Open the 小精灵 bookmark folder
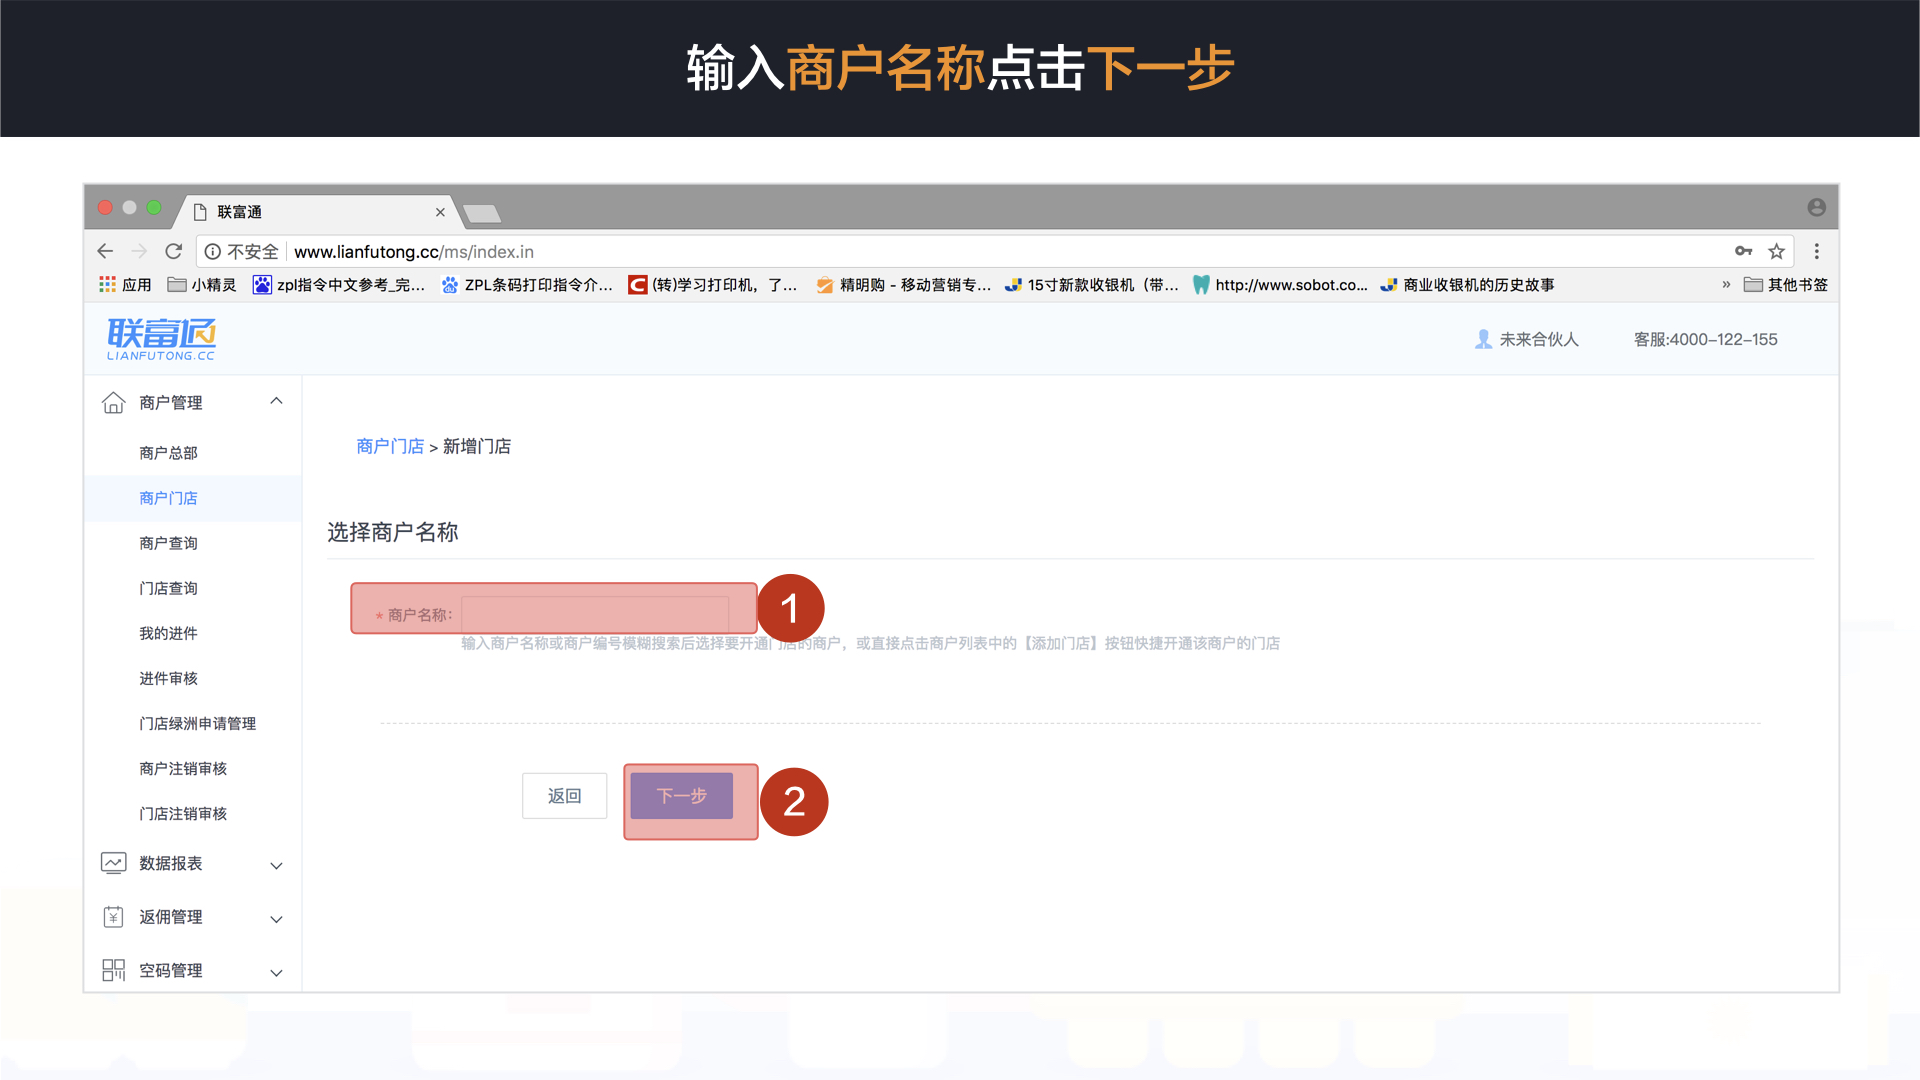 click(x=201, y=285)
